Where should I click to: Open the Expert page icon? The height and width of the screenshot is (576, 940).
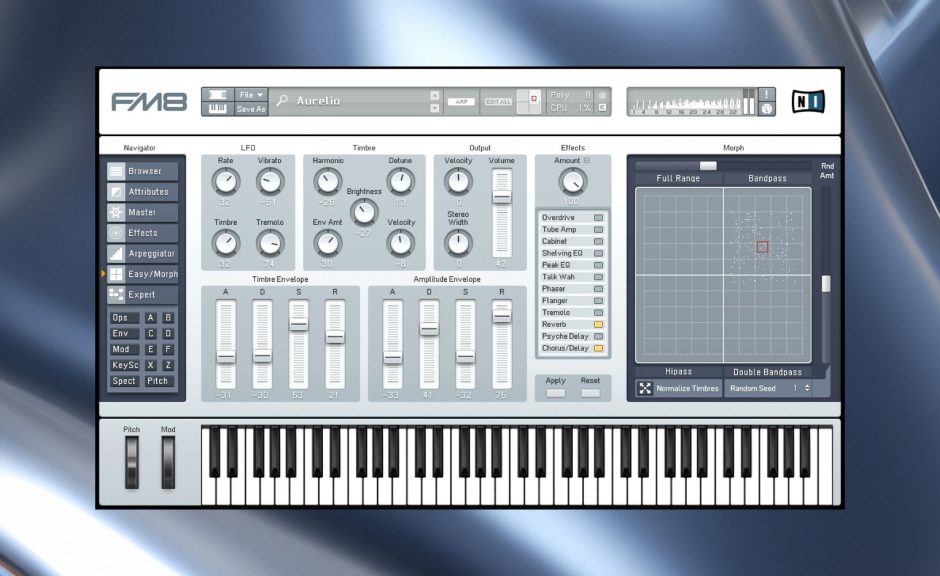point(117,295)
